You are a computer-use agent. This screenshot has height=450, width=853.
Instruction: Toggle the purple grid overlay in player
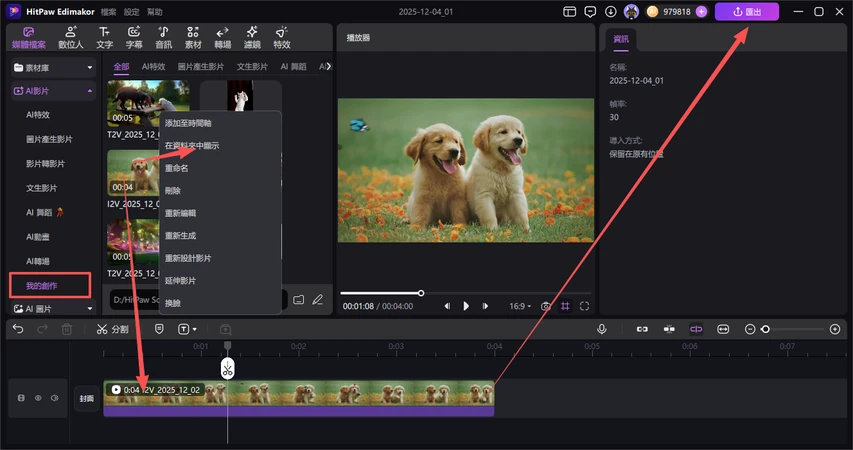coord(565,306)
